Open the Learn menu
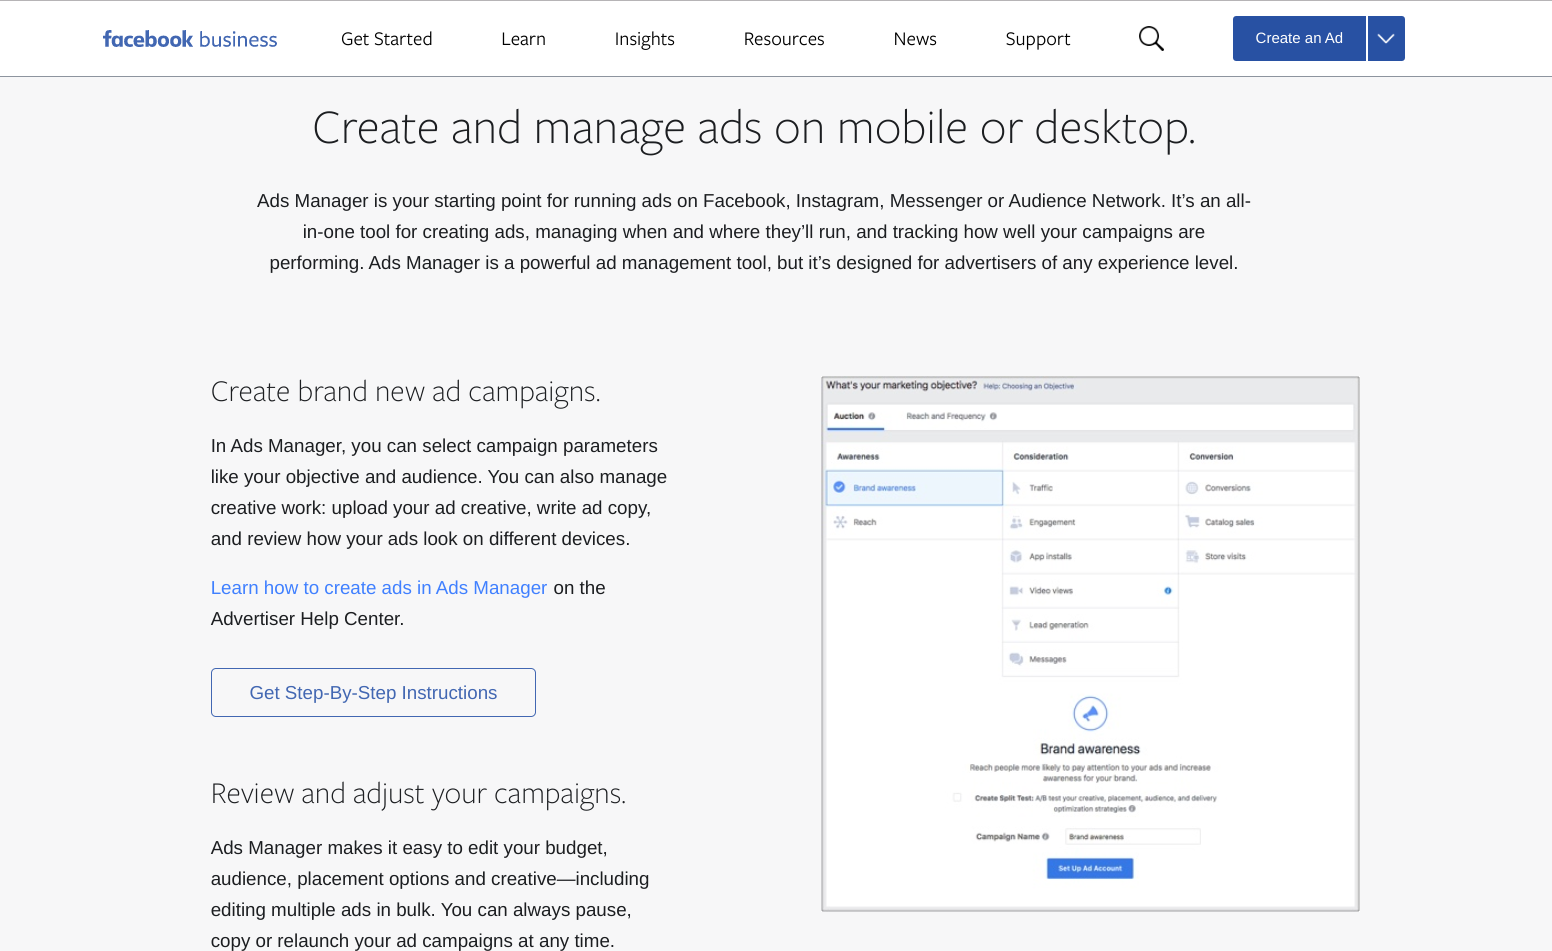The image size is (1552, 951). click(523, 39)
